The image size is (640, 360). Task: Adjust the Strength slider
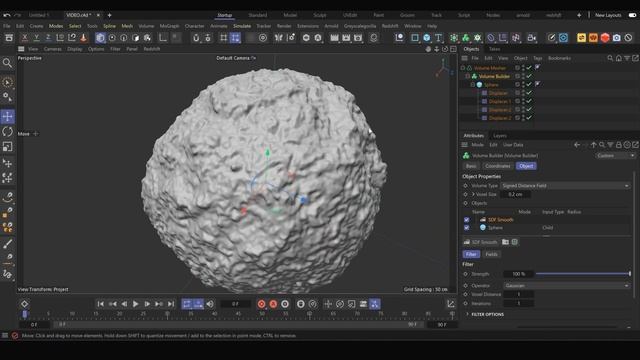pyautogui.click(x=583, y=274)
